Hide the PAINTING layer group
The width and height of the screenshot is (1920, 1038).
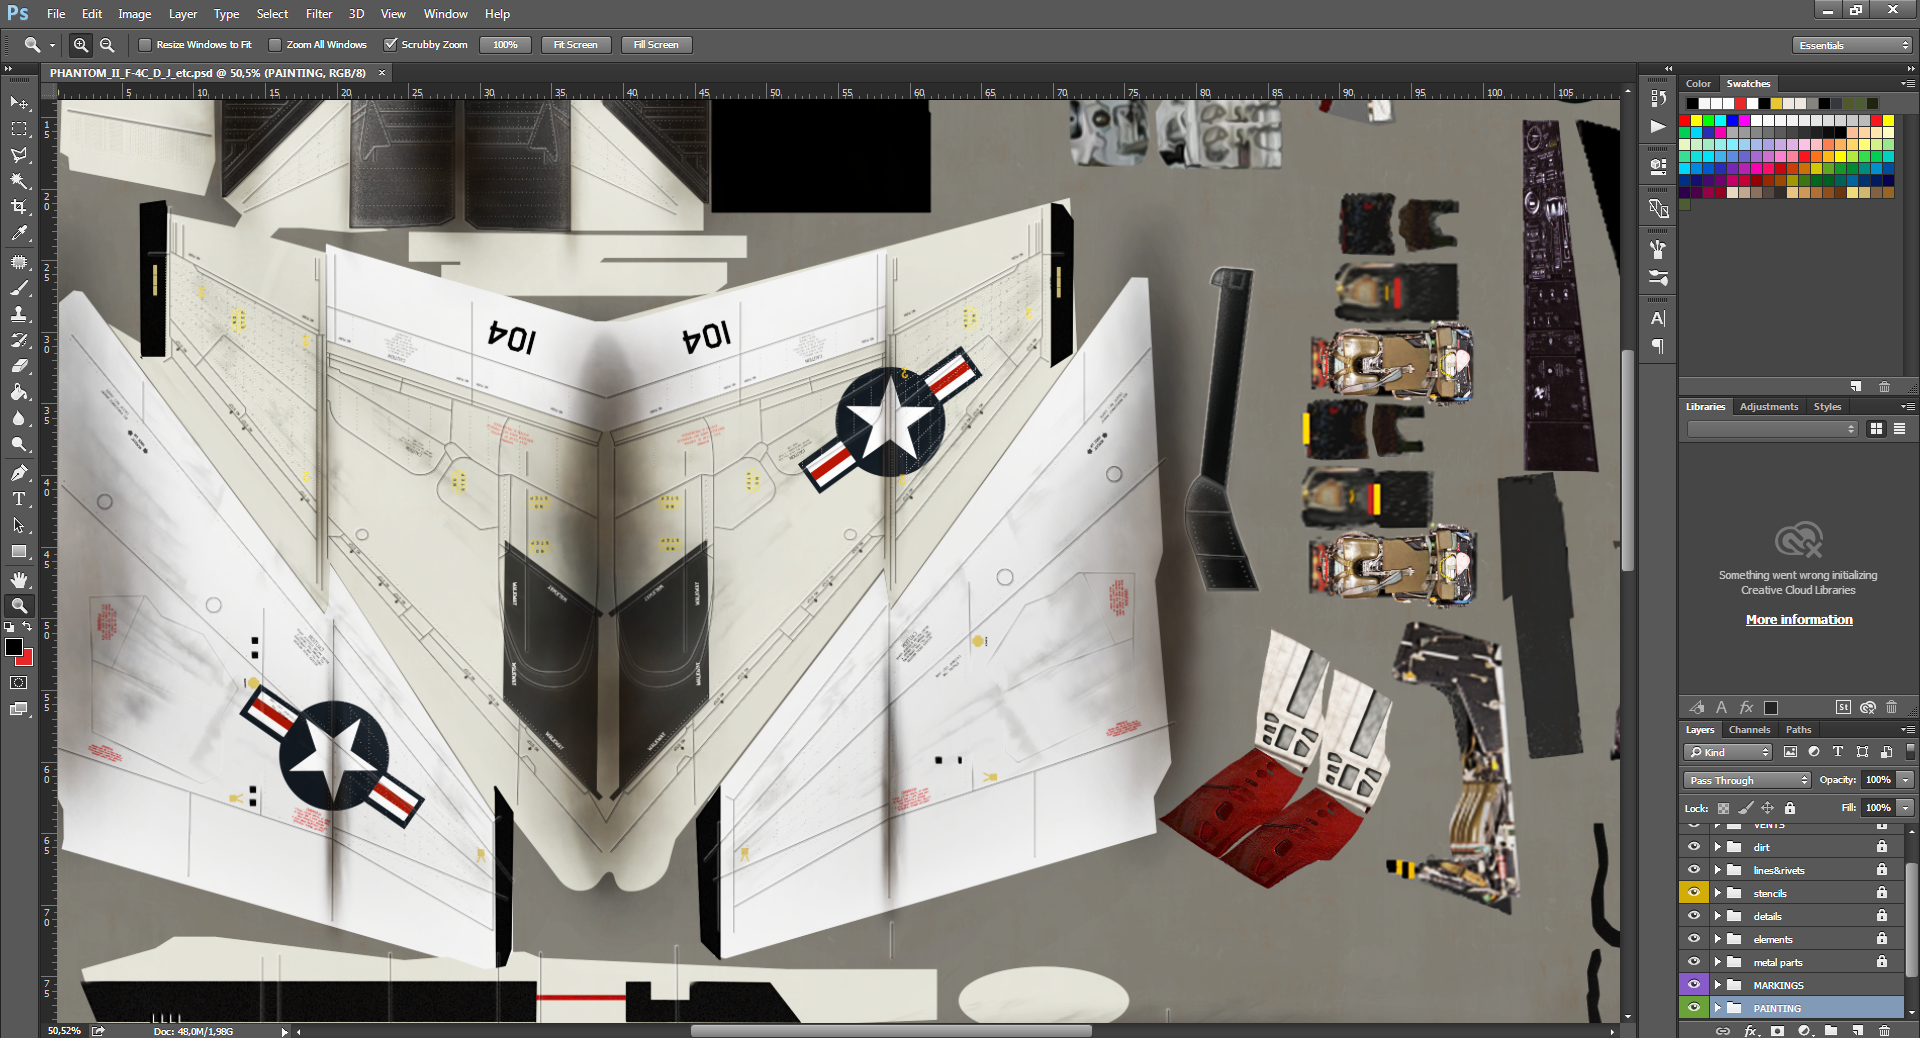(1694, 1008)
